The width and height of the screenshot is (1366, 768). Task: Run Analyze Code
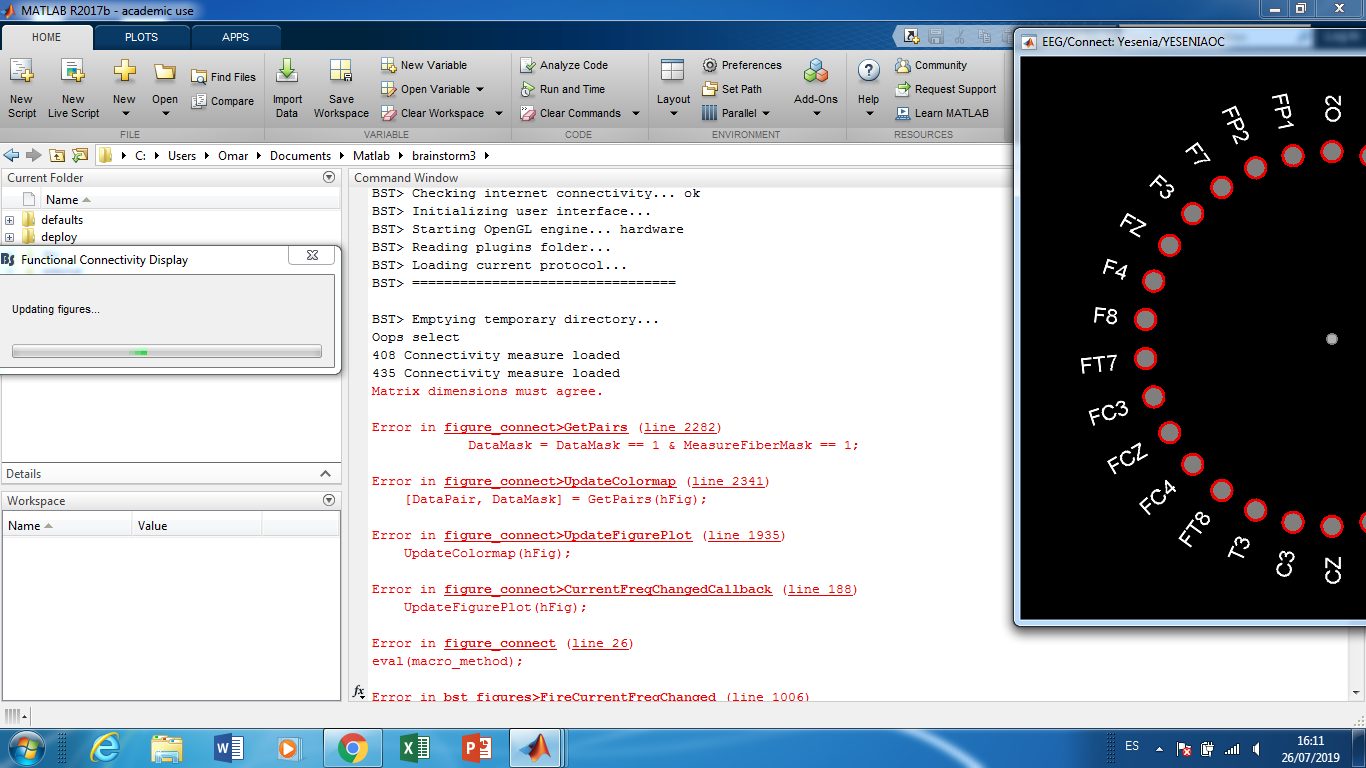tap(565, 65)
